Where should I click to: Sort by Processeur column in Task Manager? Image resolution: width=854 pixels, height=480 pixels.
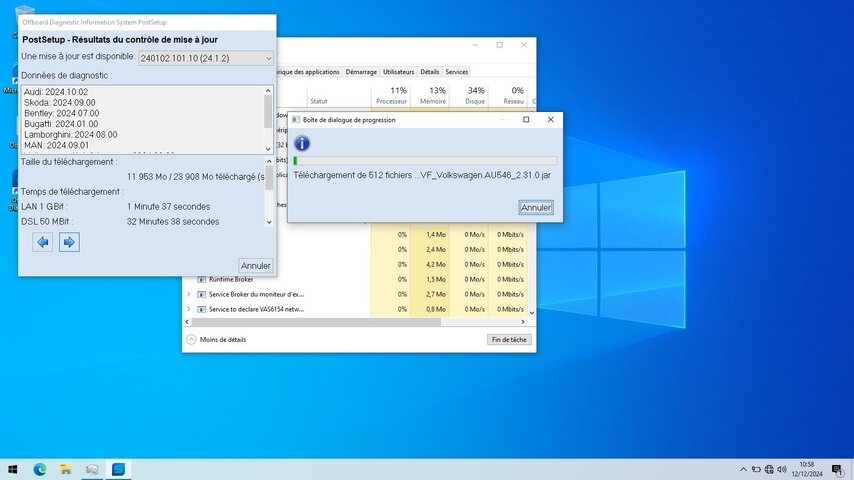coord(391,95)
